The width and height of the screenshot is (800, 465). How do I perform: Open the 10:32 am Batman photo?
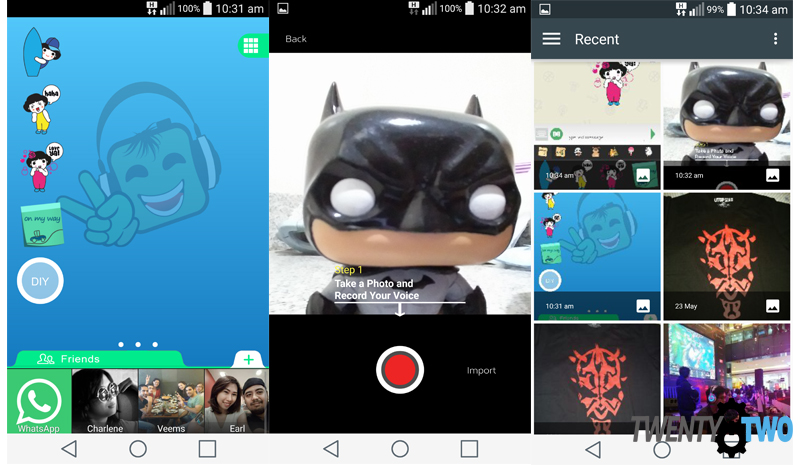(x=727, y=126)
